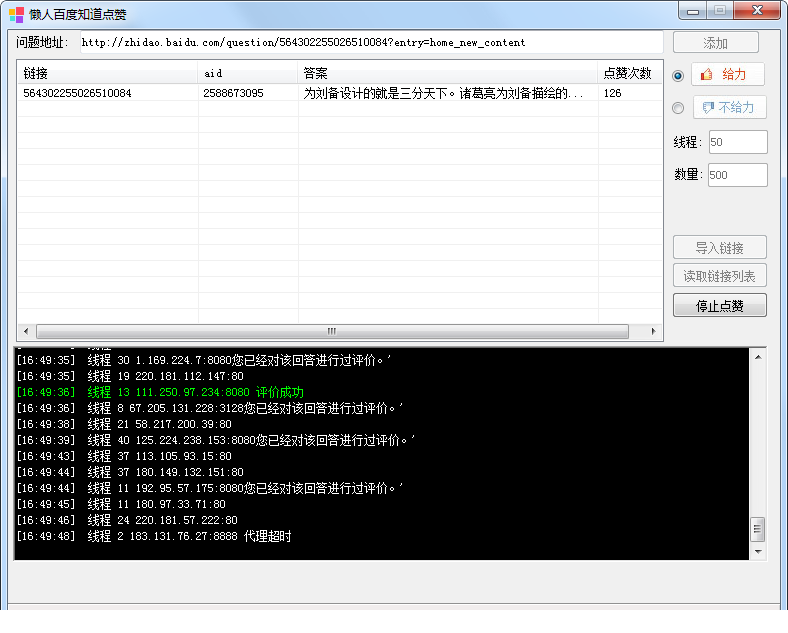Viewport: 788px width, 633px height.
Task: Click the 给力 thumbs-up button
Action: pos(728,74)
